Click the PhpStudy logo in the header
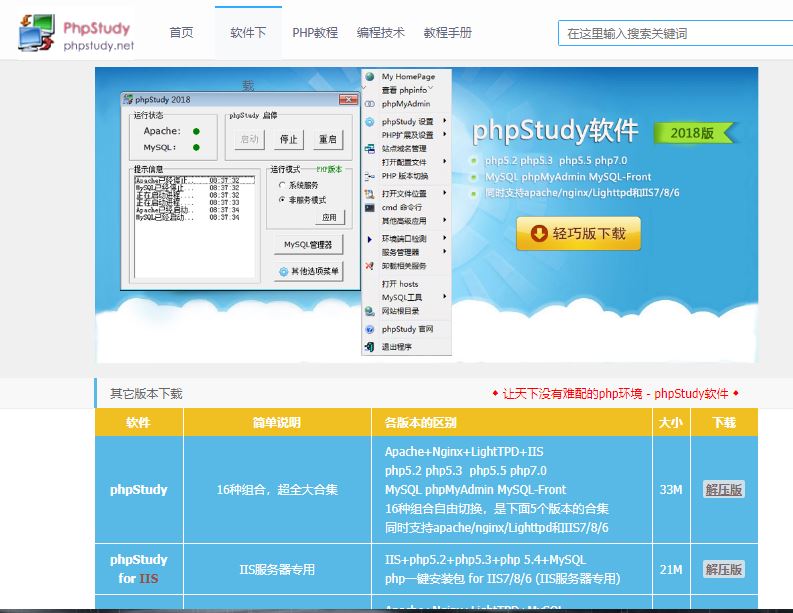The height and width of the screenshot is (613, 793). [76, 32]
